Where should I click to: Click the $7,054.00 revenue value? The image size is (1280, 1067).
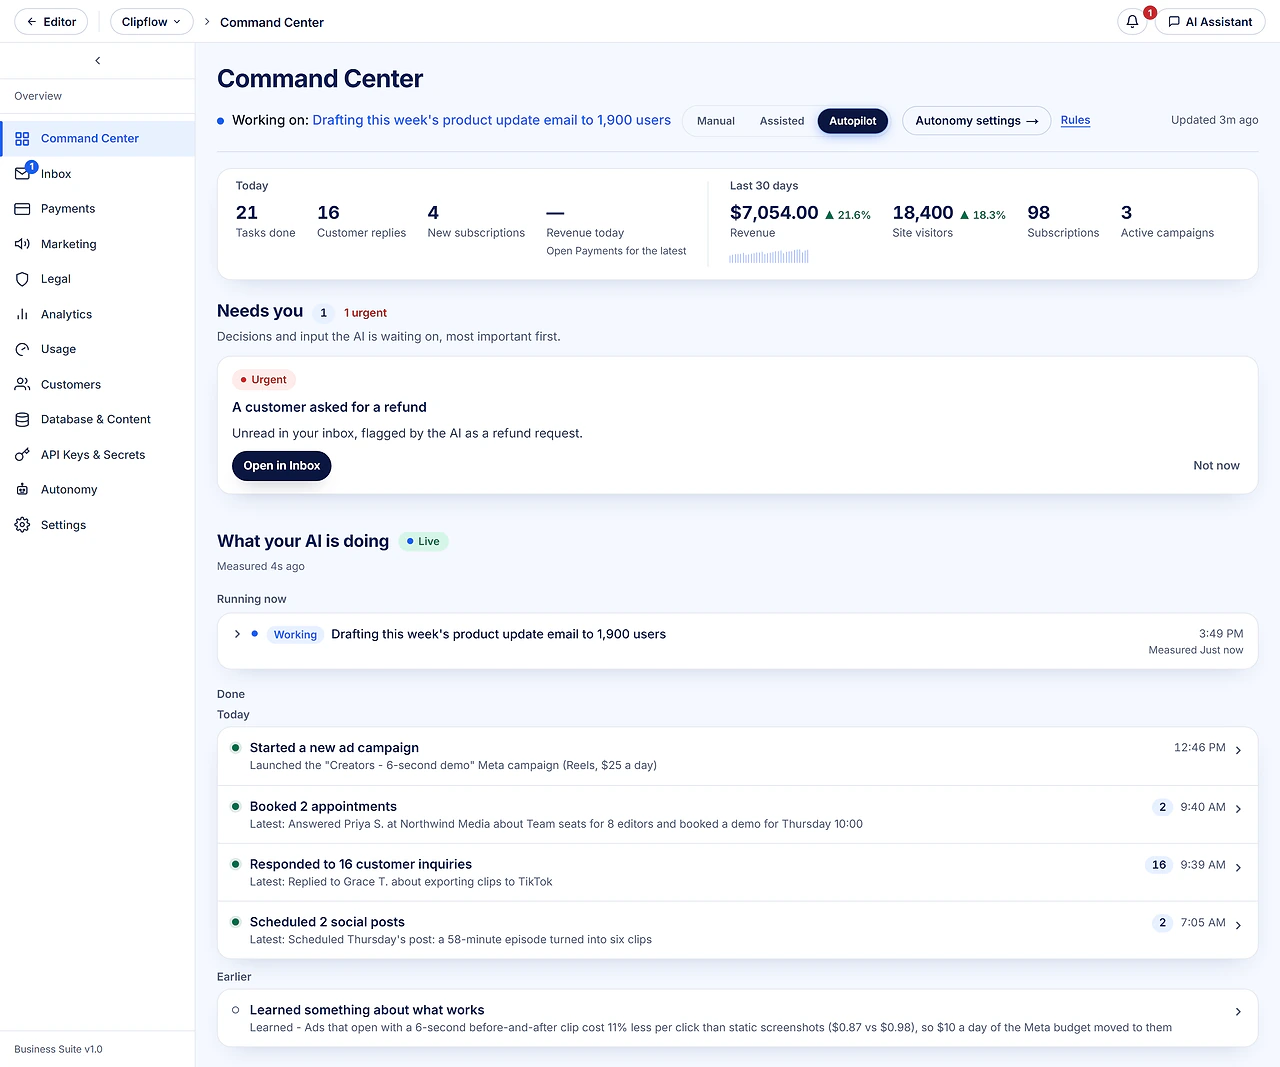point(774,213)
